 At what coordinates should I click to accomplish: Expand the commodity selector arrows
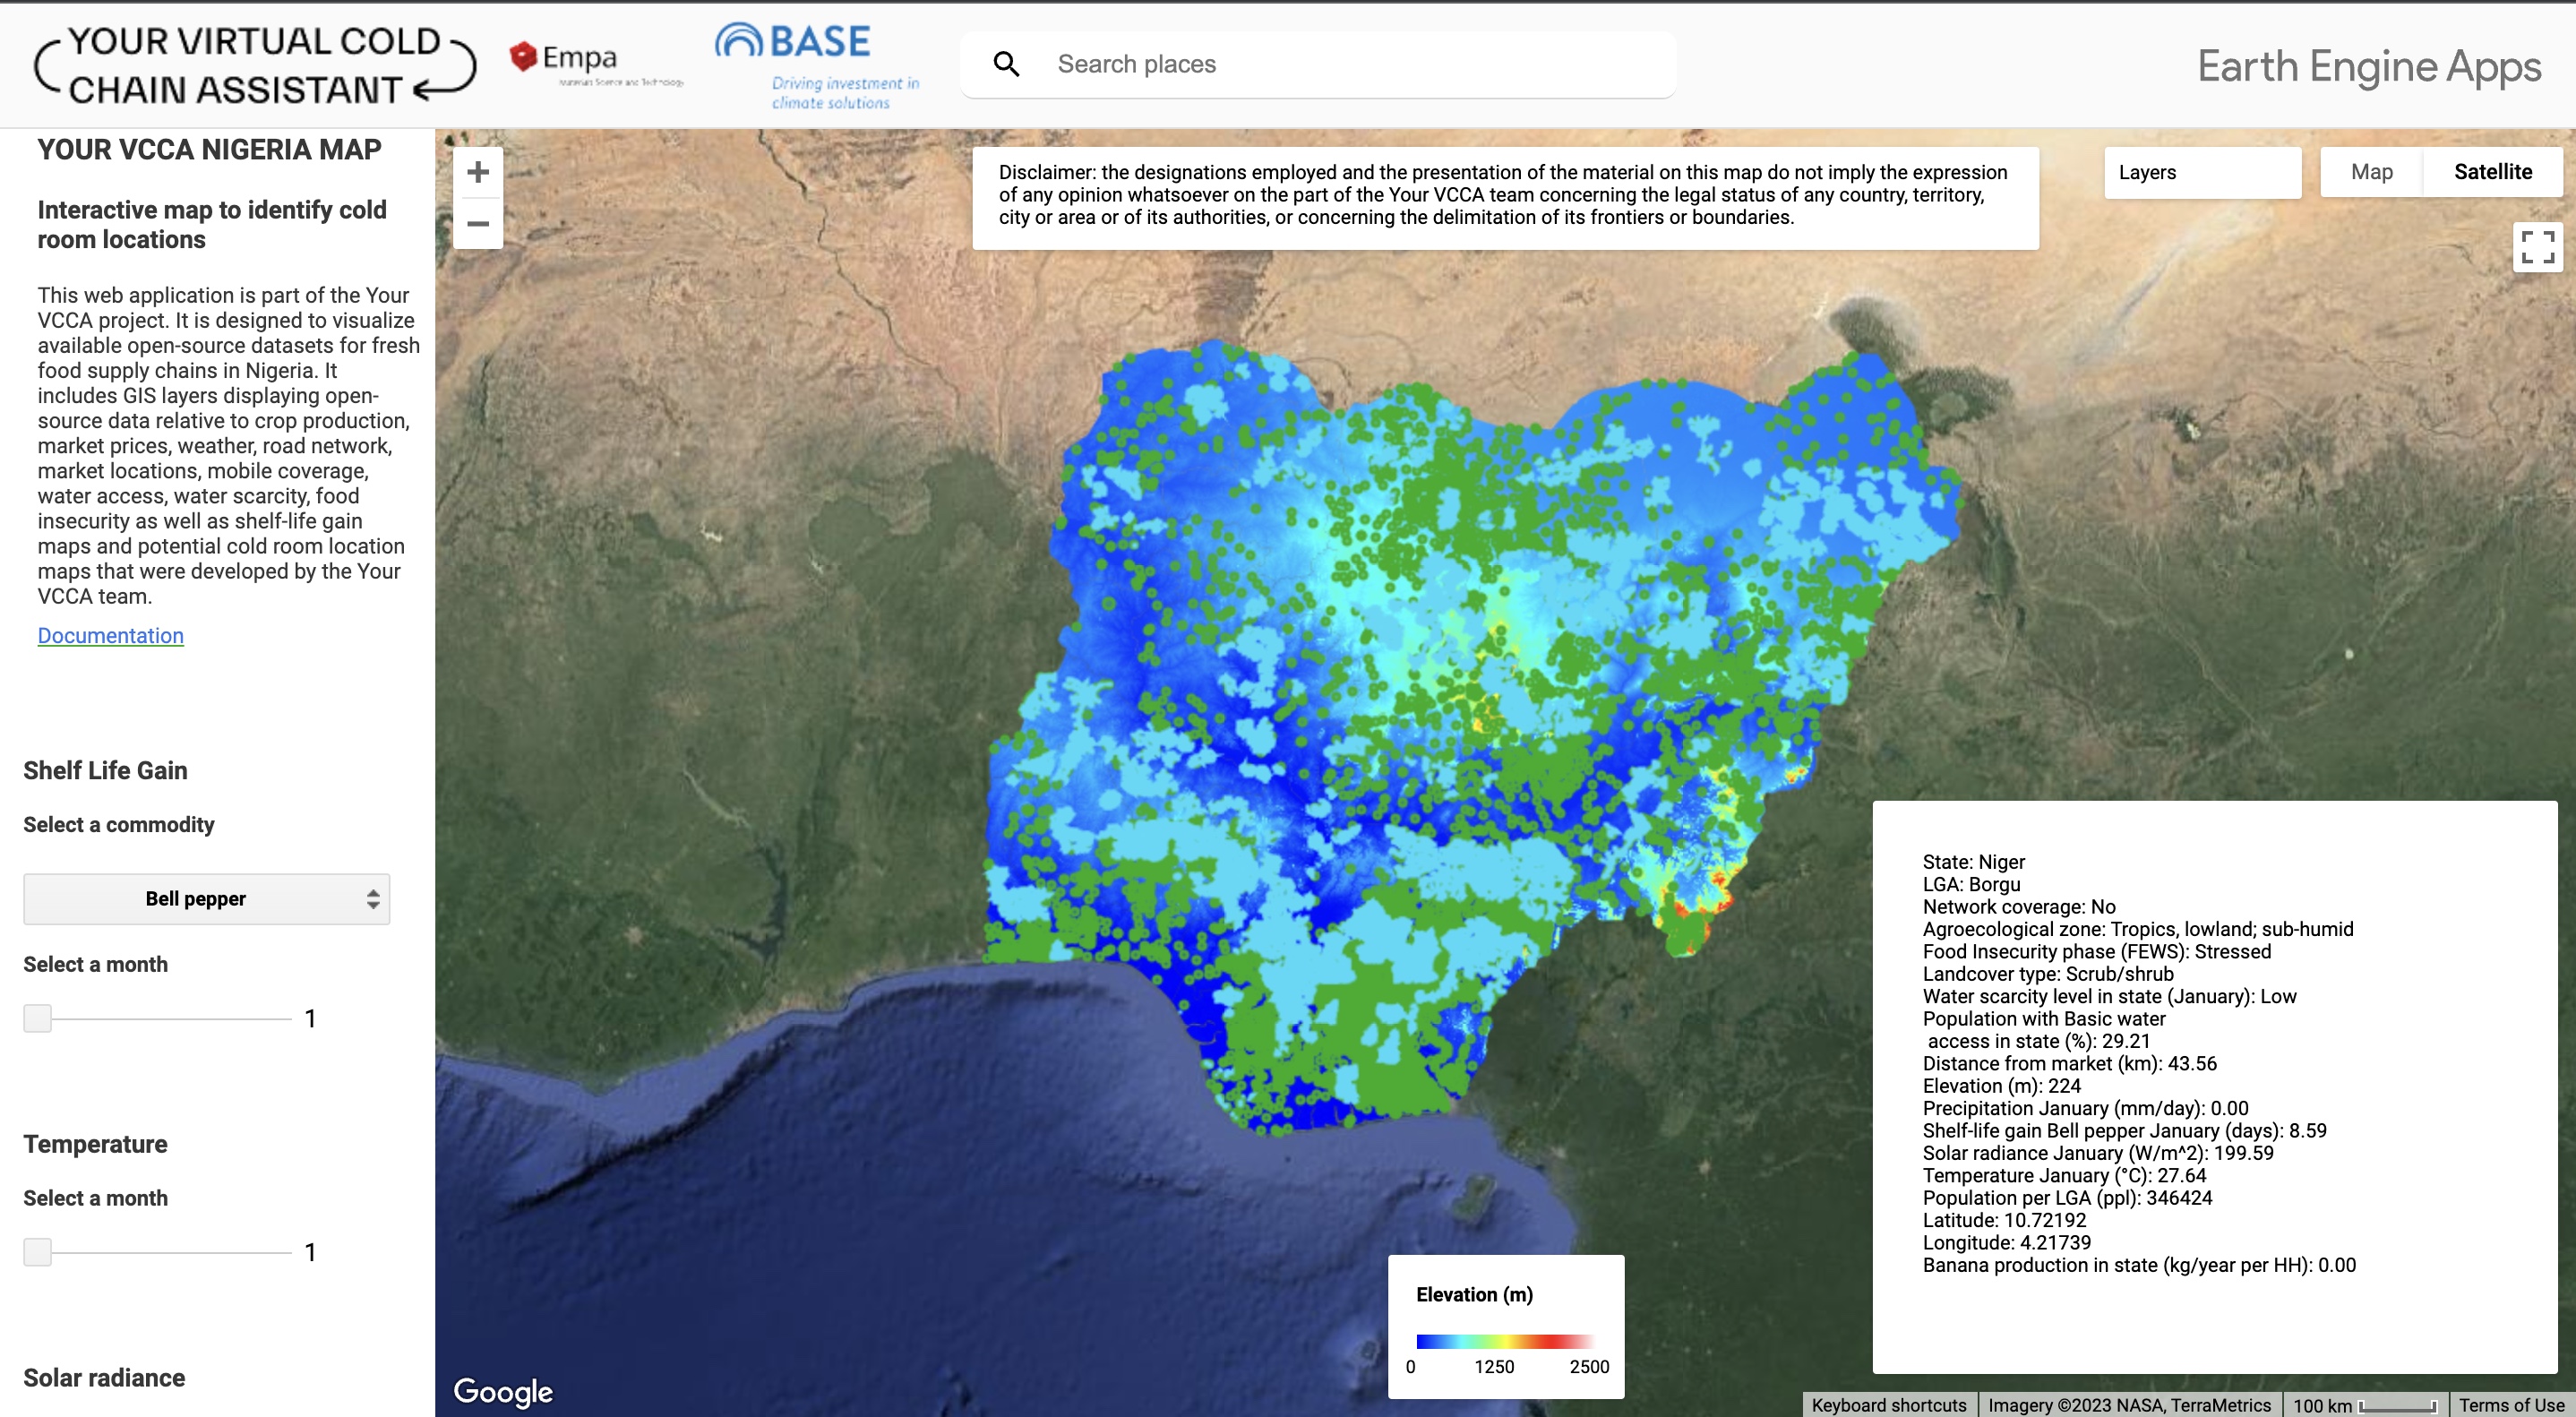[371, 898]
